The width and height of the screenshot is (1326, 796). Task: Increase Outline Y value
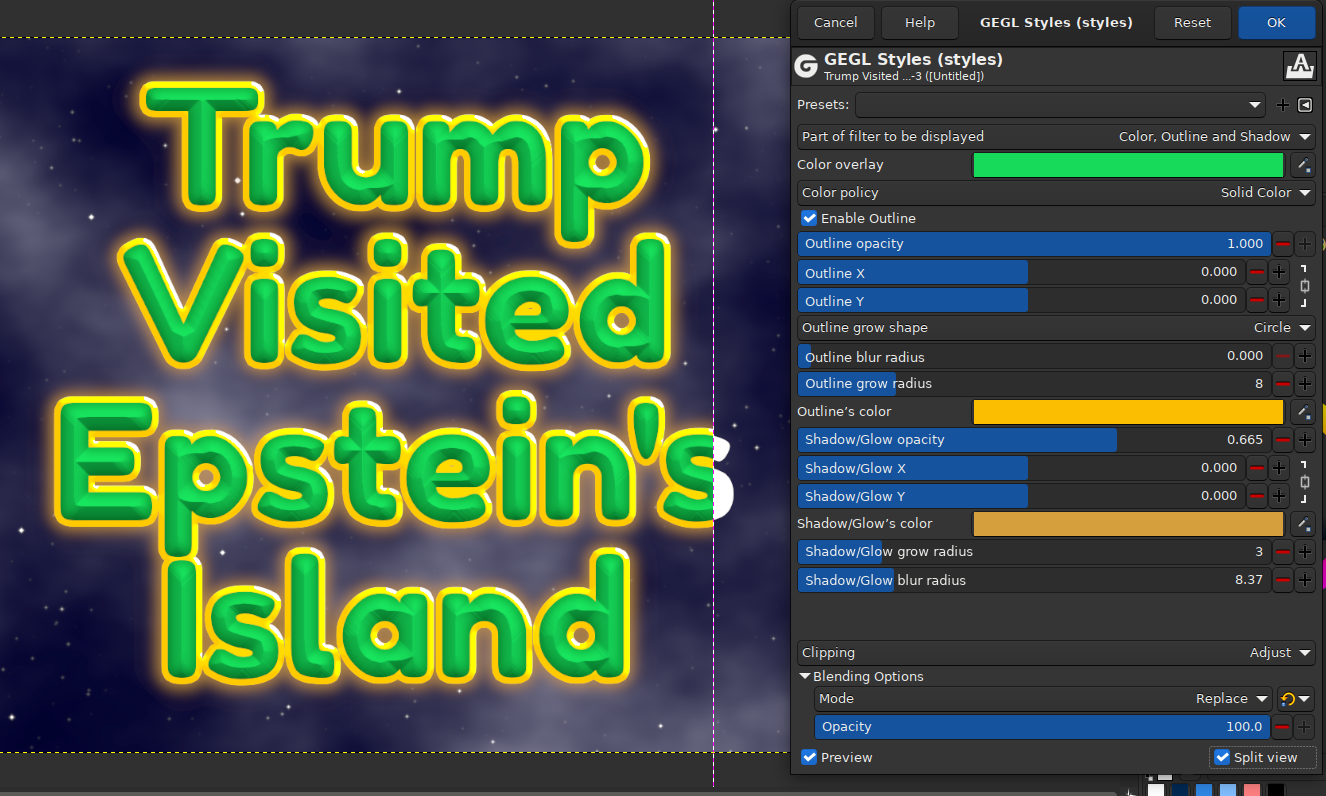(x=1280, y=300)
